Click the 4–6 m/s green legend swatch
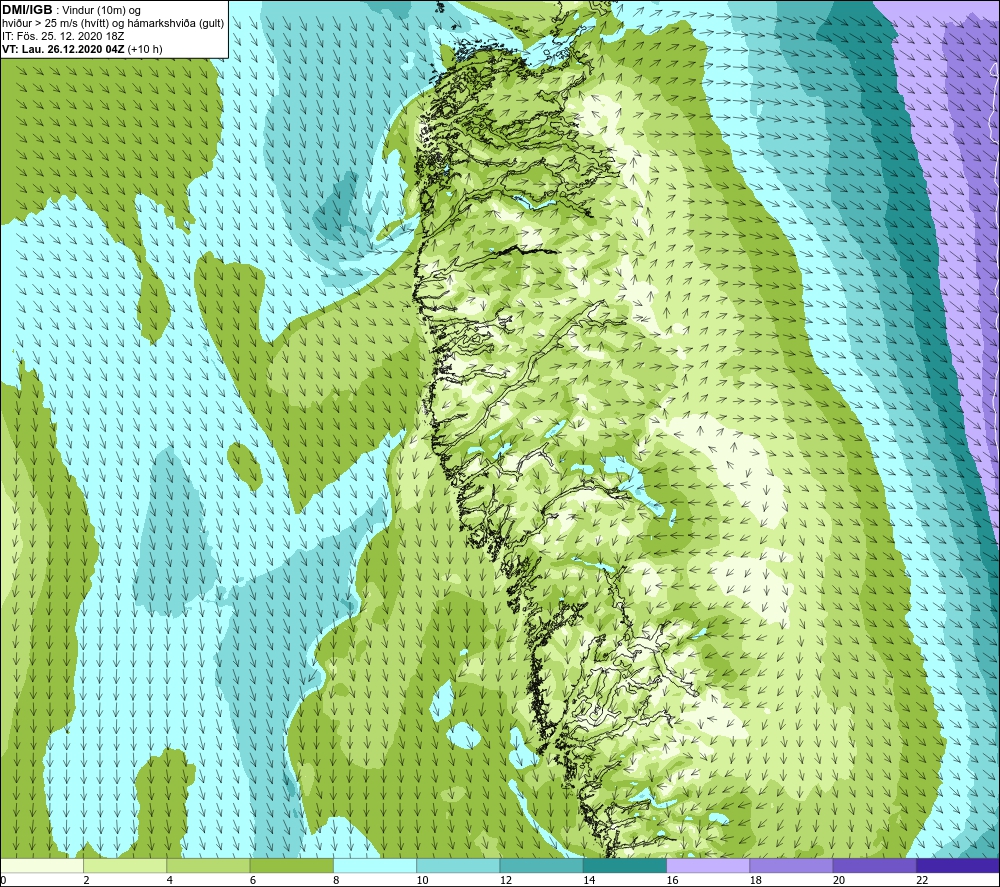Image resolution: width=1000 pixels, height=887 pixels. [208, 865]
